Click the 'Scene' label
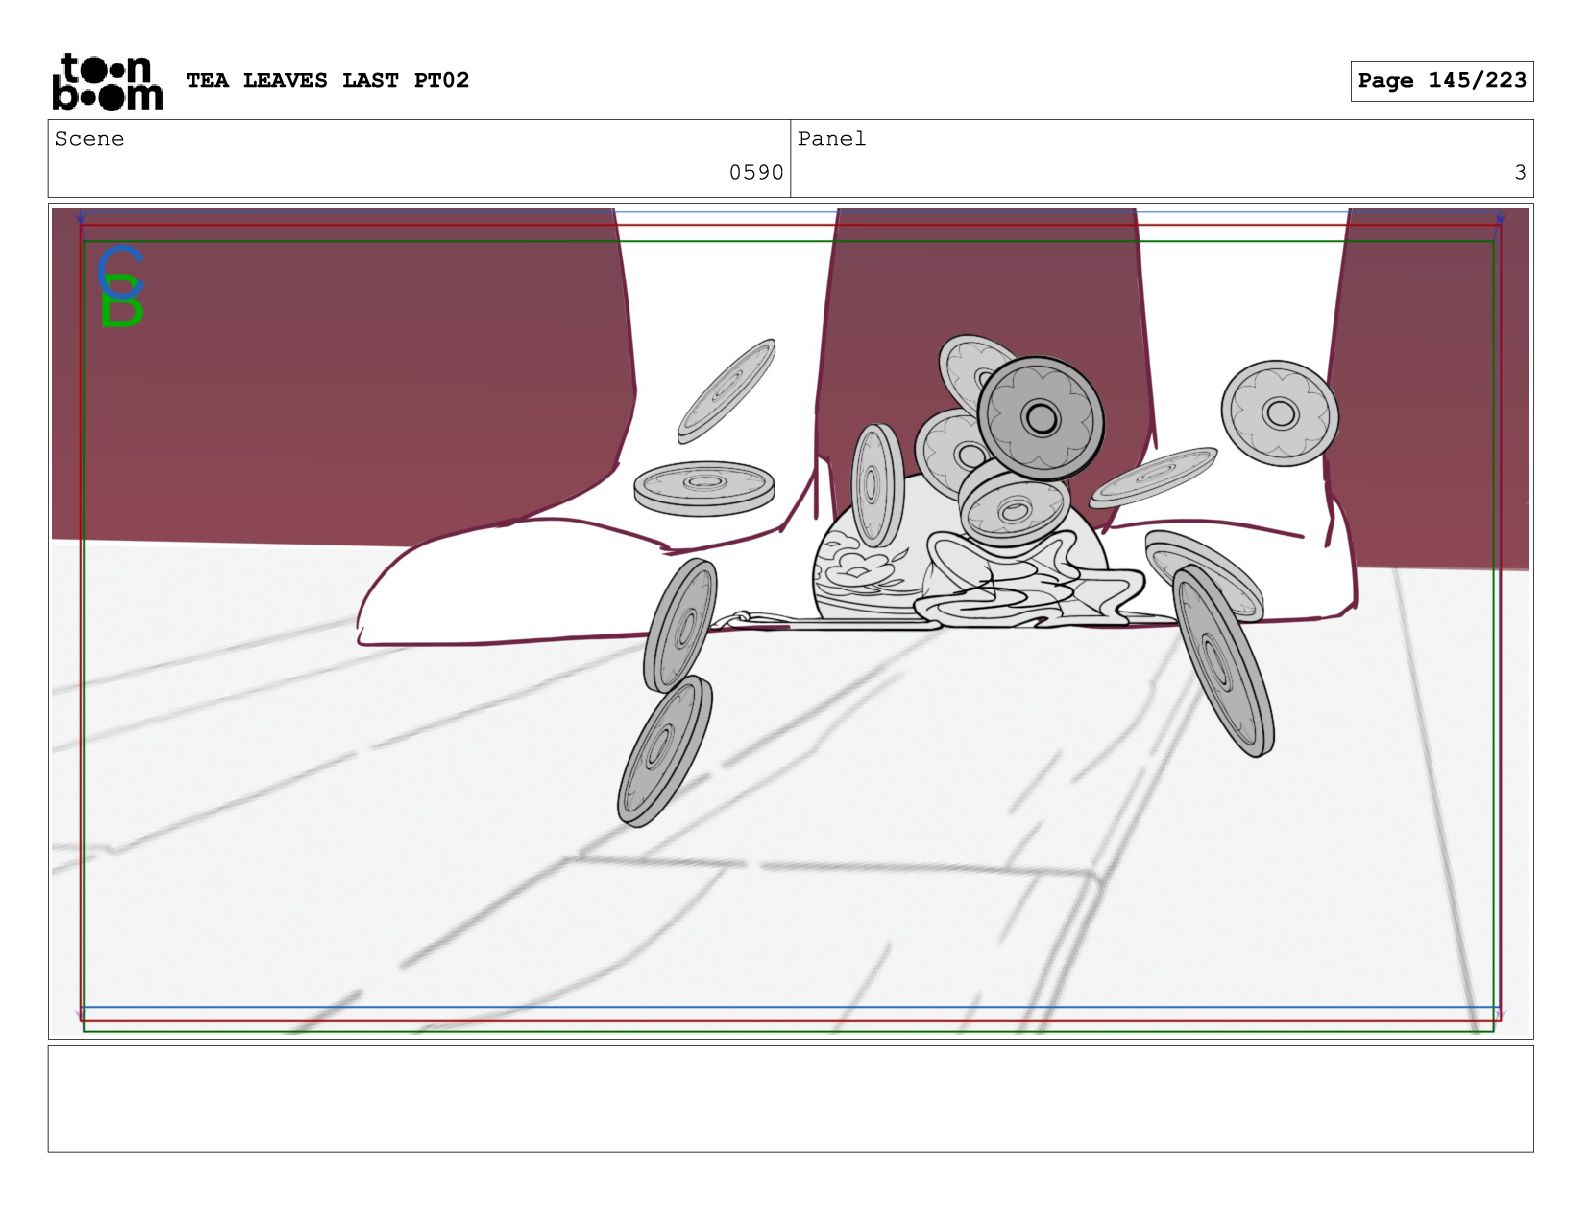Screen dimensions: 1584x1224 pyautogui.click(x=89, y=139)
